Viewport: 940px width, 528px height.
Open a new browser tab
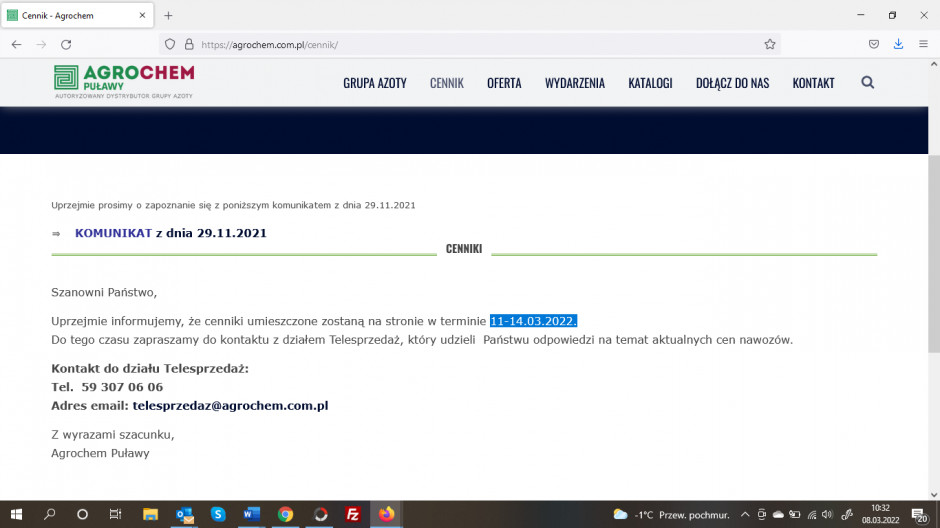[x=168, y=16]
